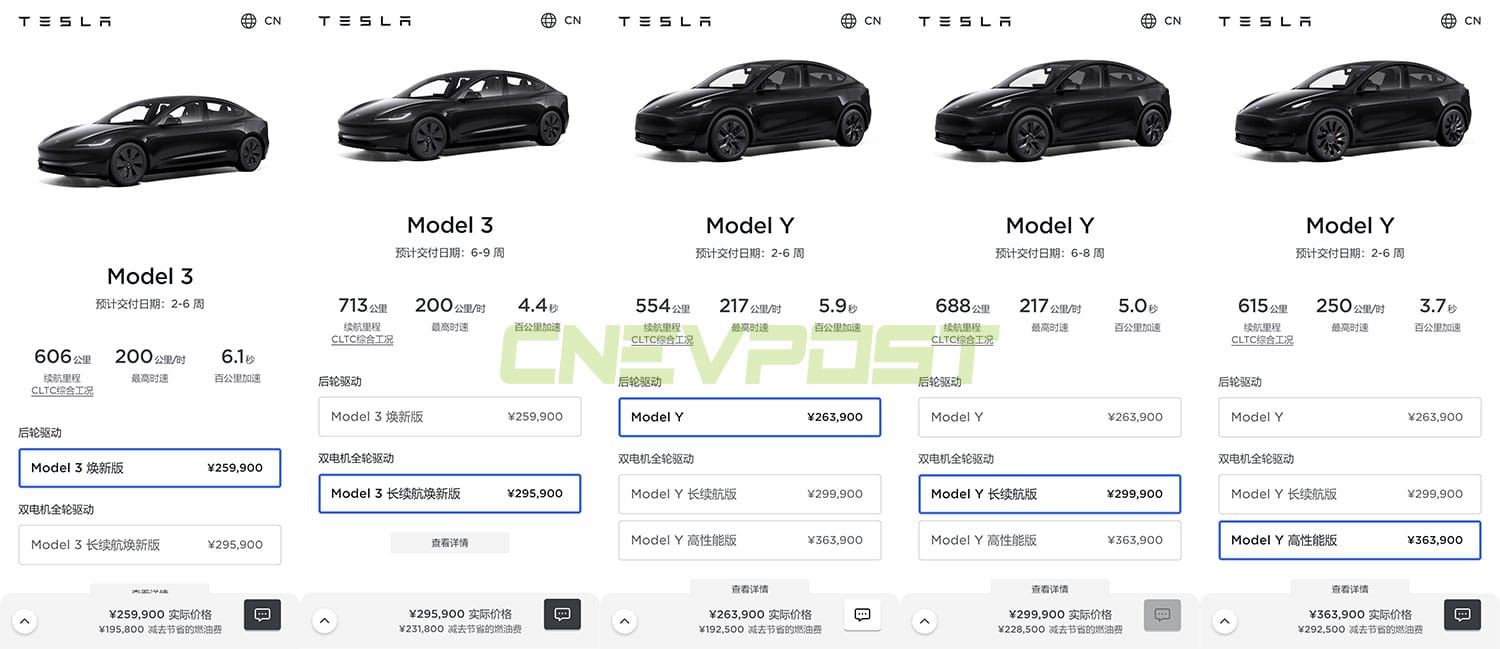Screen dimensions: 1500x649
Task: Click the Tesla wordmark above the middle Model Y
Action: tap(664, 20)
